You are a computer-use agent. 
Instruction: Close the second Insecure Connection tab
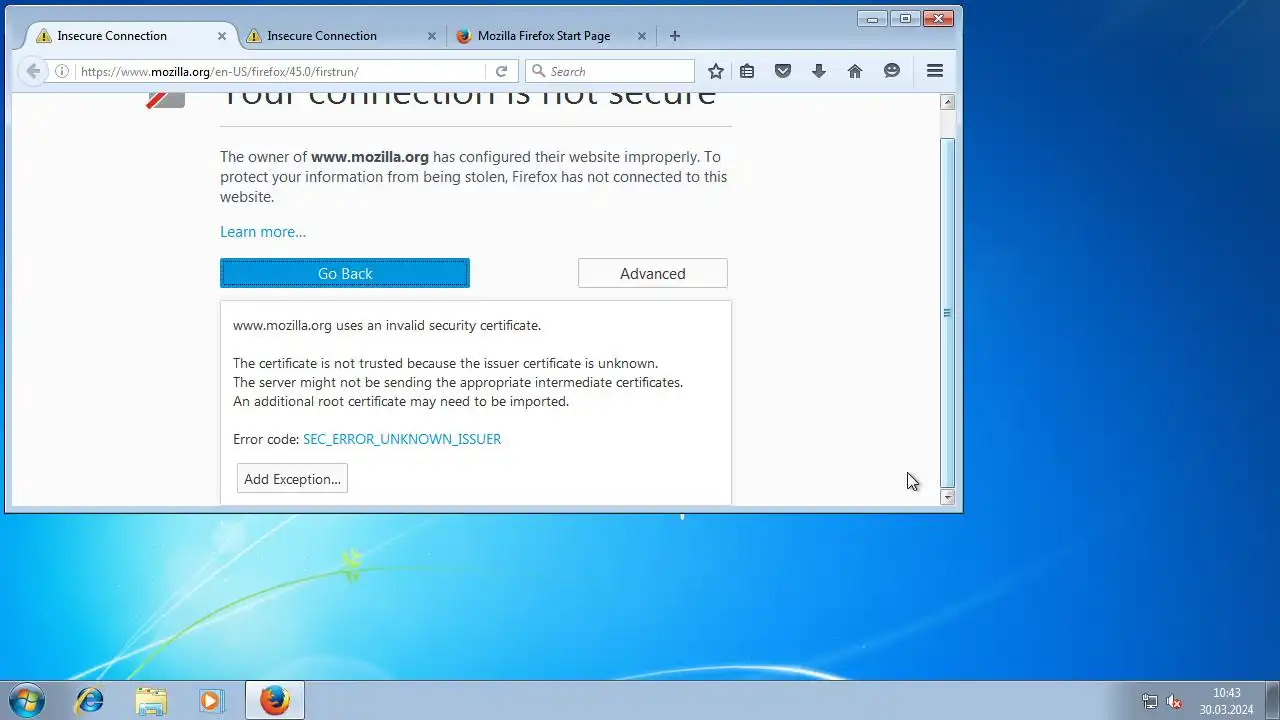point(432,35)
